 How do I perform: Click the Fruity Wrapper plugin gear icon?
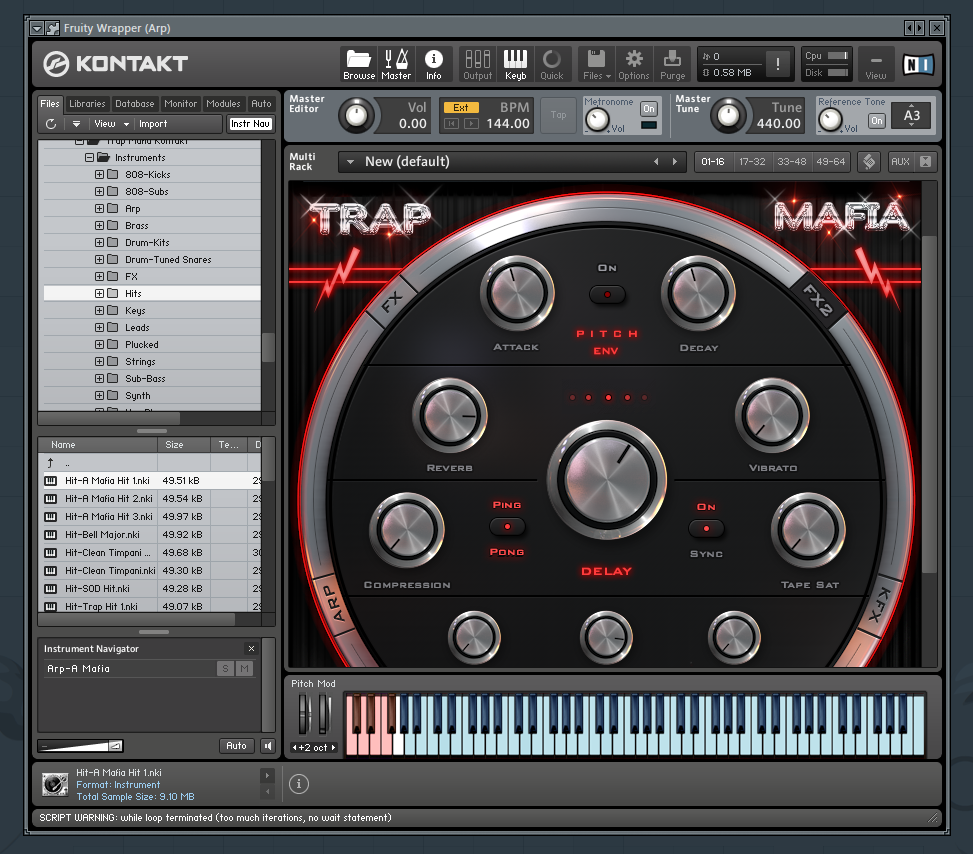click(x=52, y=28)
